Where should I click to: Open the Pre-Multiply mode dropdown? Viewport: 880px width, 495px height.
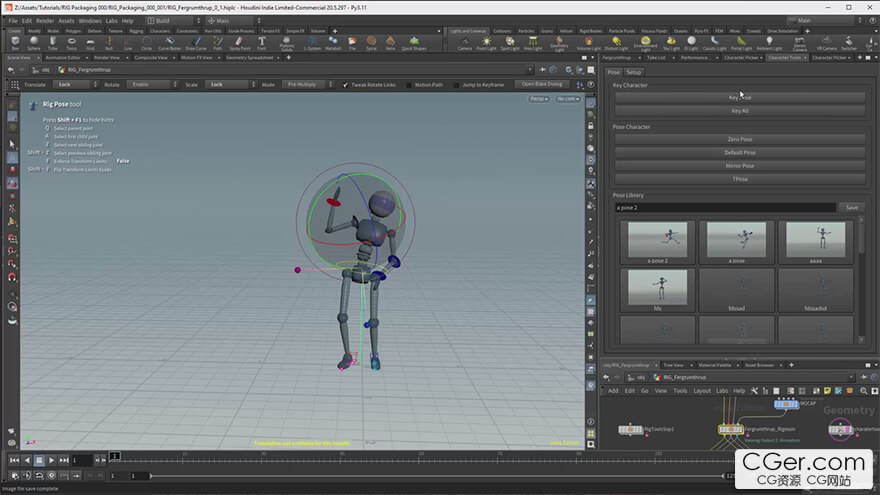click(x=307, y=85)
